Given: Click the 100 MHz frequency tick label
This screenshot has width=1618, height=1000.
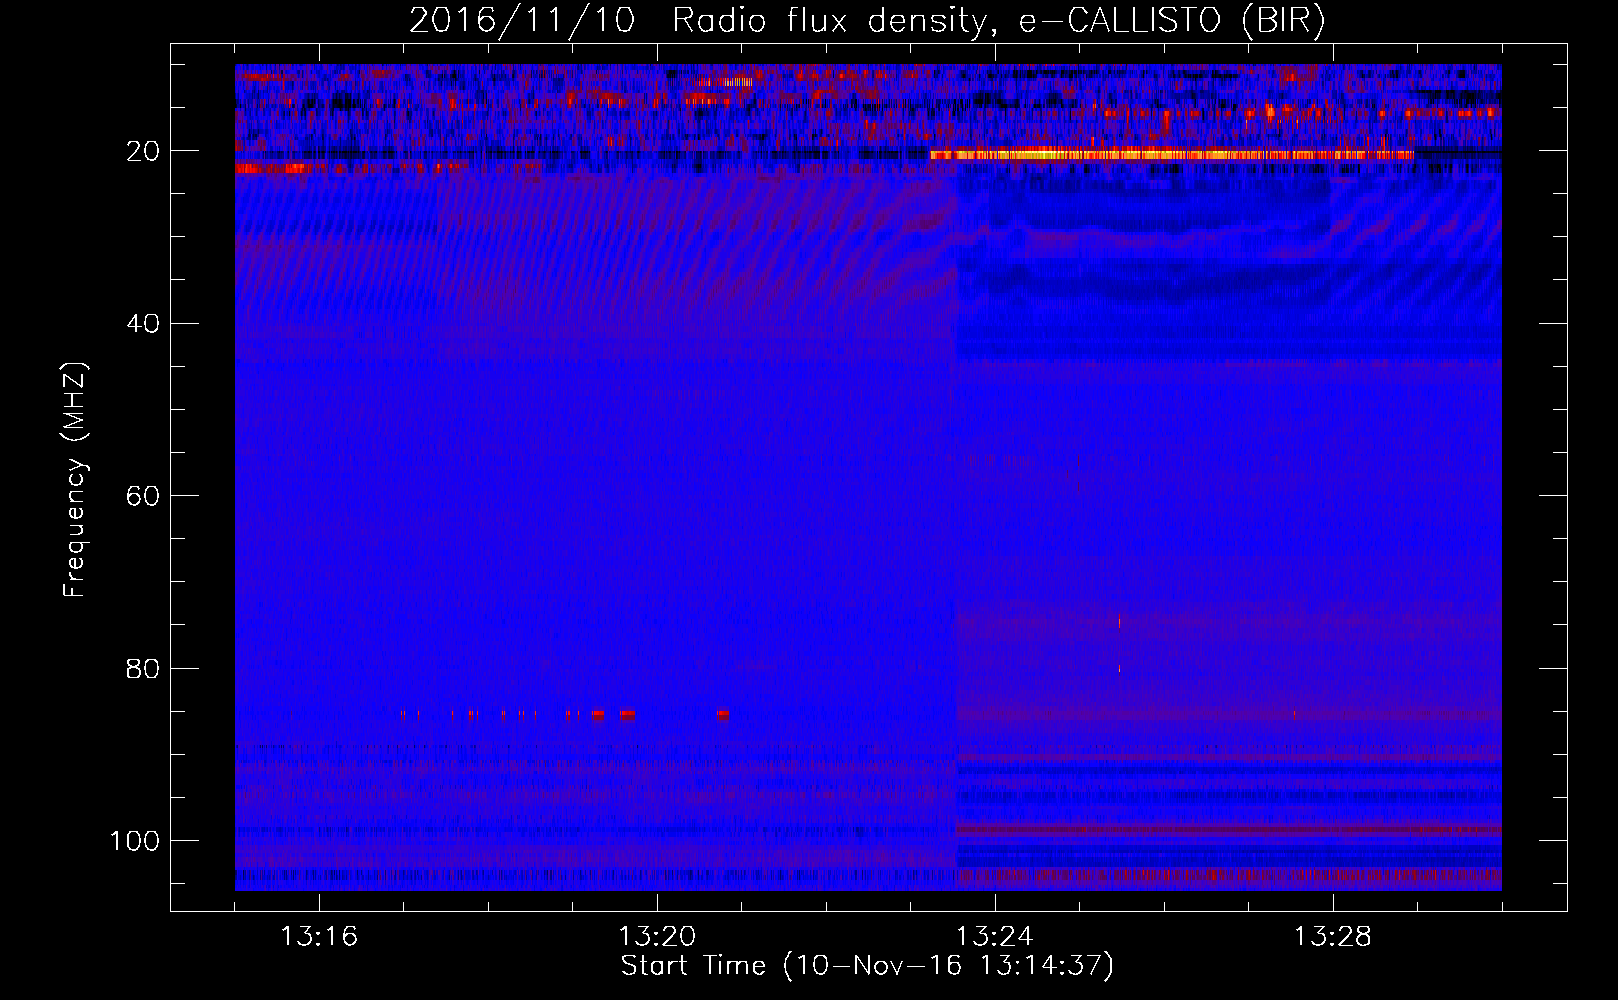Looking at the screenshot, I should coord(135,841).
